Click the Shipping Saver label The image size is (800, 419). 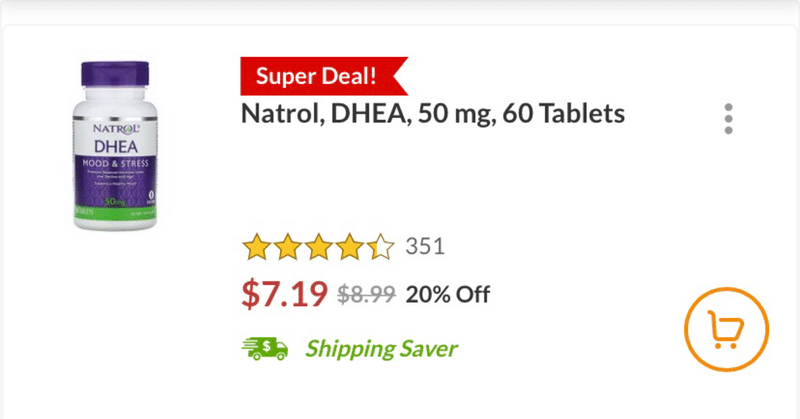pyautogui.click(x=381, y=349)
